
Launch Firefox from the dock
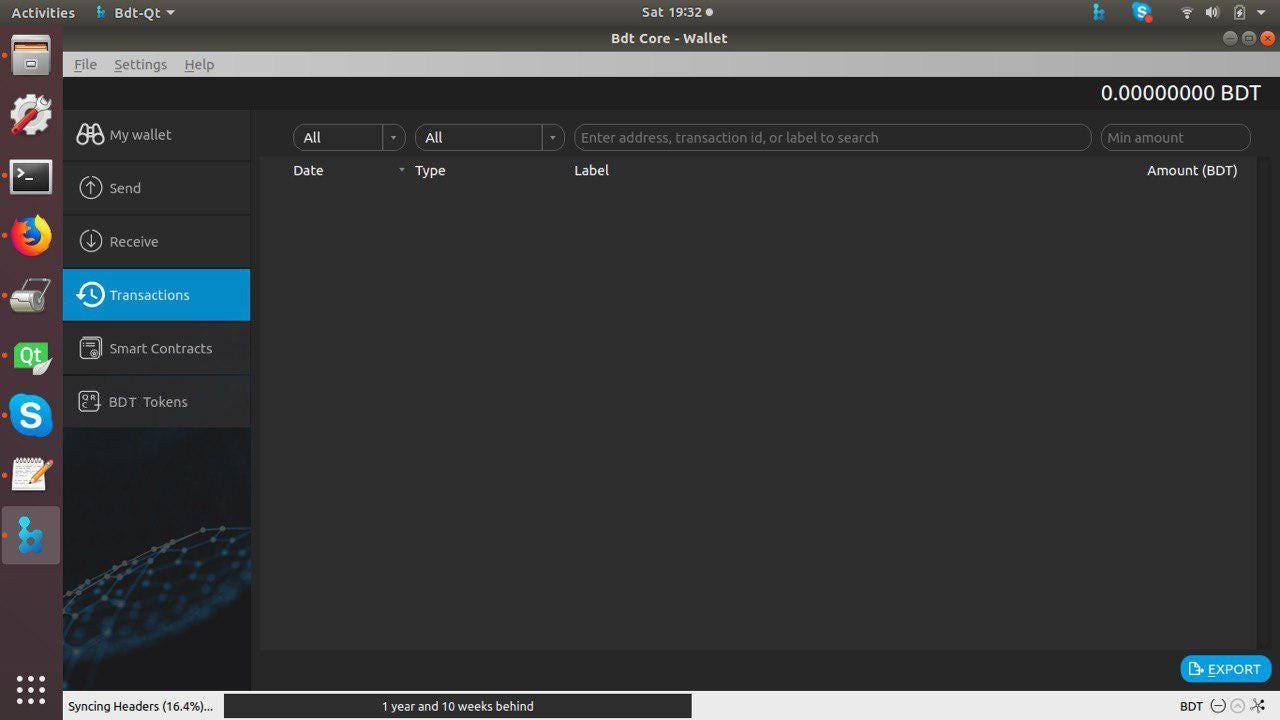click(31, 237)
